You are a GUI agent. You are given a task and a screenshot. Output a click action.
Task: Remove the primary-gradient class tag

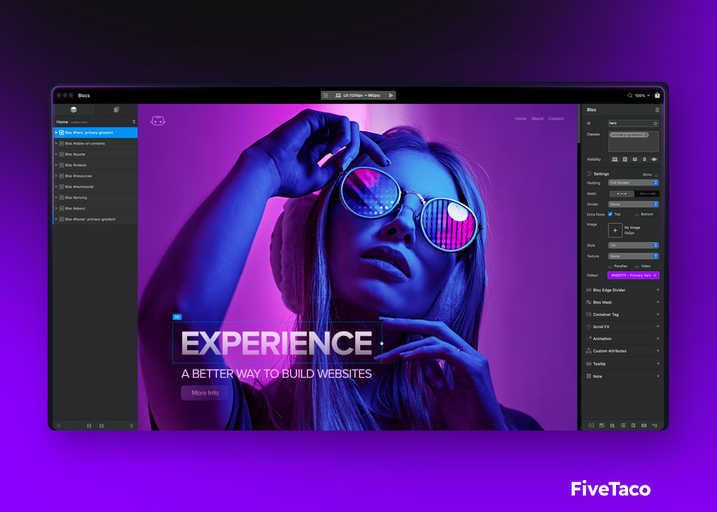(x=646, y=135)
